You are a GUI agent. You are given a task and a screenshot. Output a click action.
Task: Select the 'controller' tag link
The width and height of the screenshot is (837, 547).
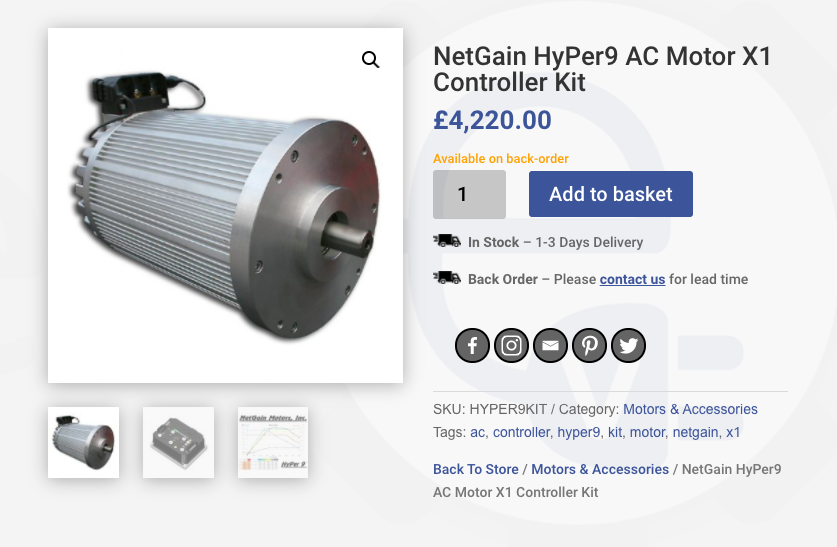pyautogui.click(x=521, y=432)
